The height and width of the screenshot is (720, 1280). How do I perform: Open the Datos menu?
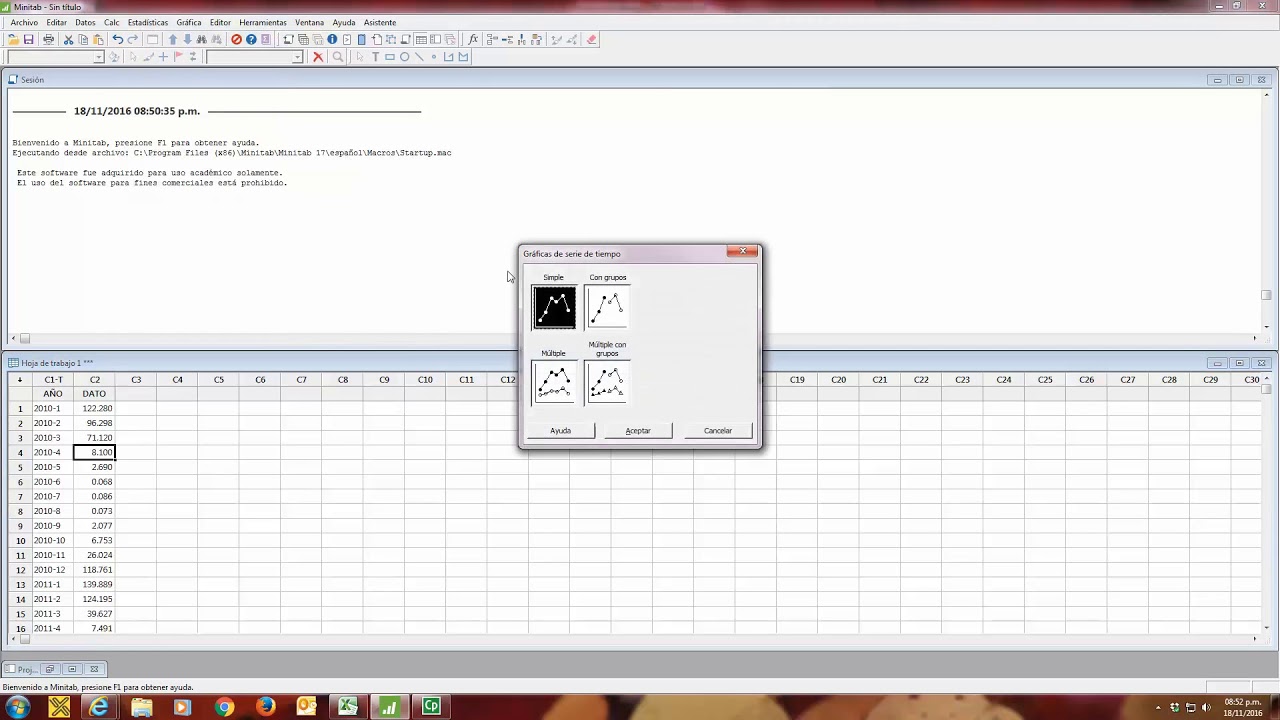pyautogui.click(x=85, y=22)
